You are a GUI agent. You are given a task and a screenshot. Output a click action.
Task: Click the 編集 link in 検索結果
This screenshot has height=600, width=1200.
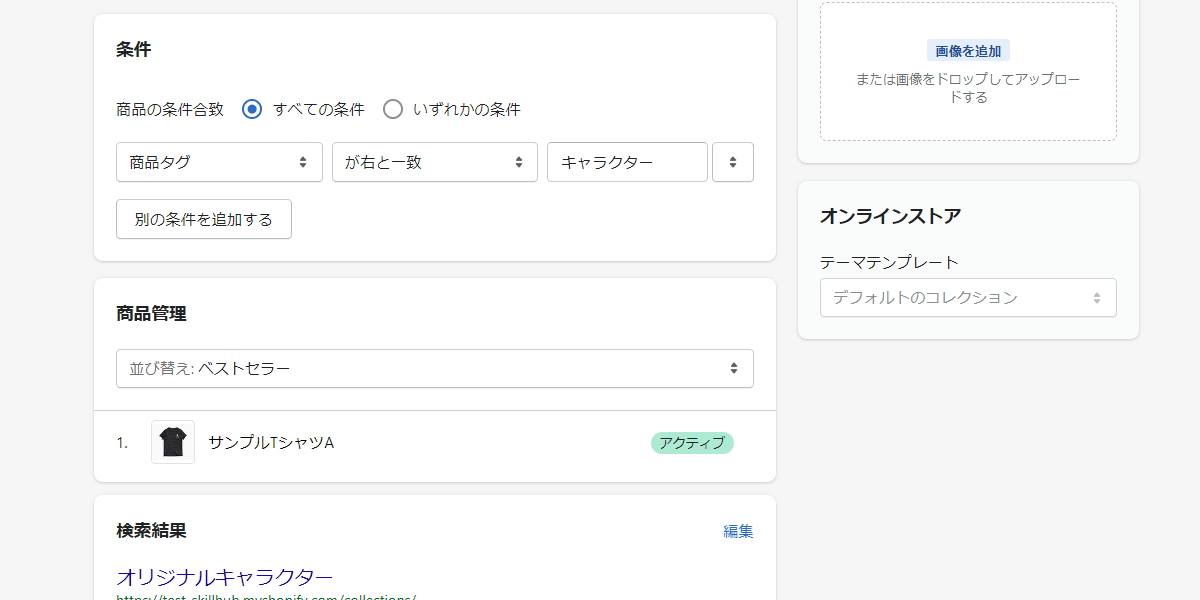(738, 531)
